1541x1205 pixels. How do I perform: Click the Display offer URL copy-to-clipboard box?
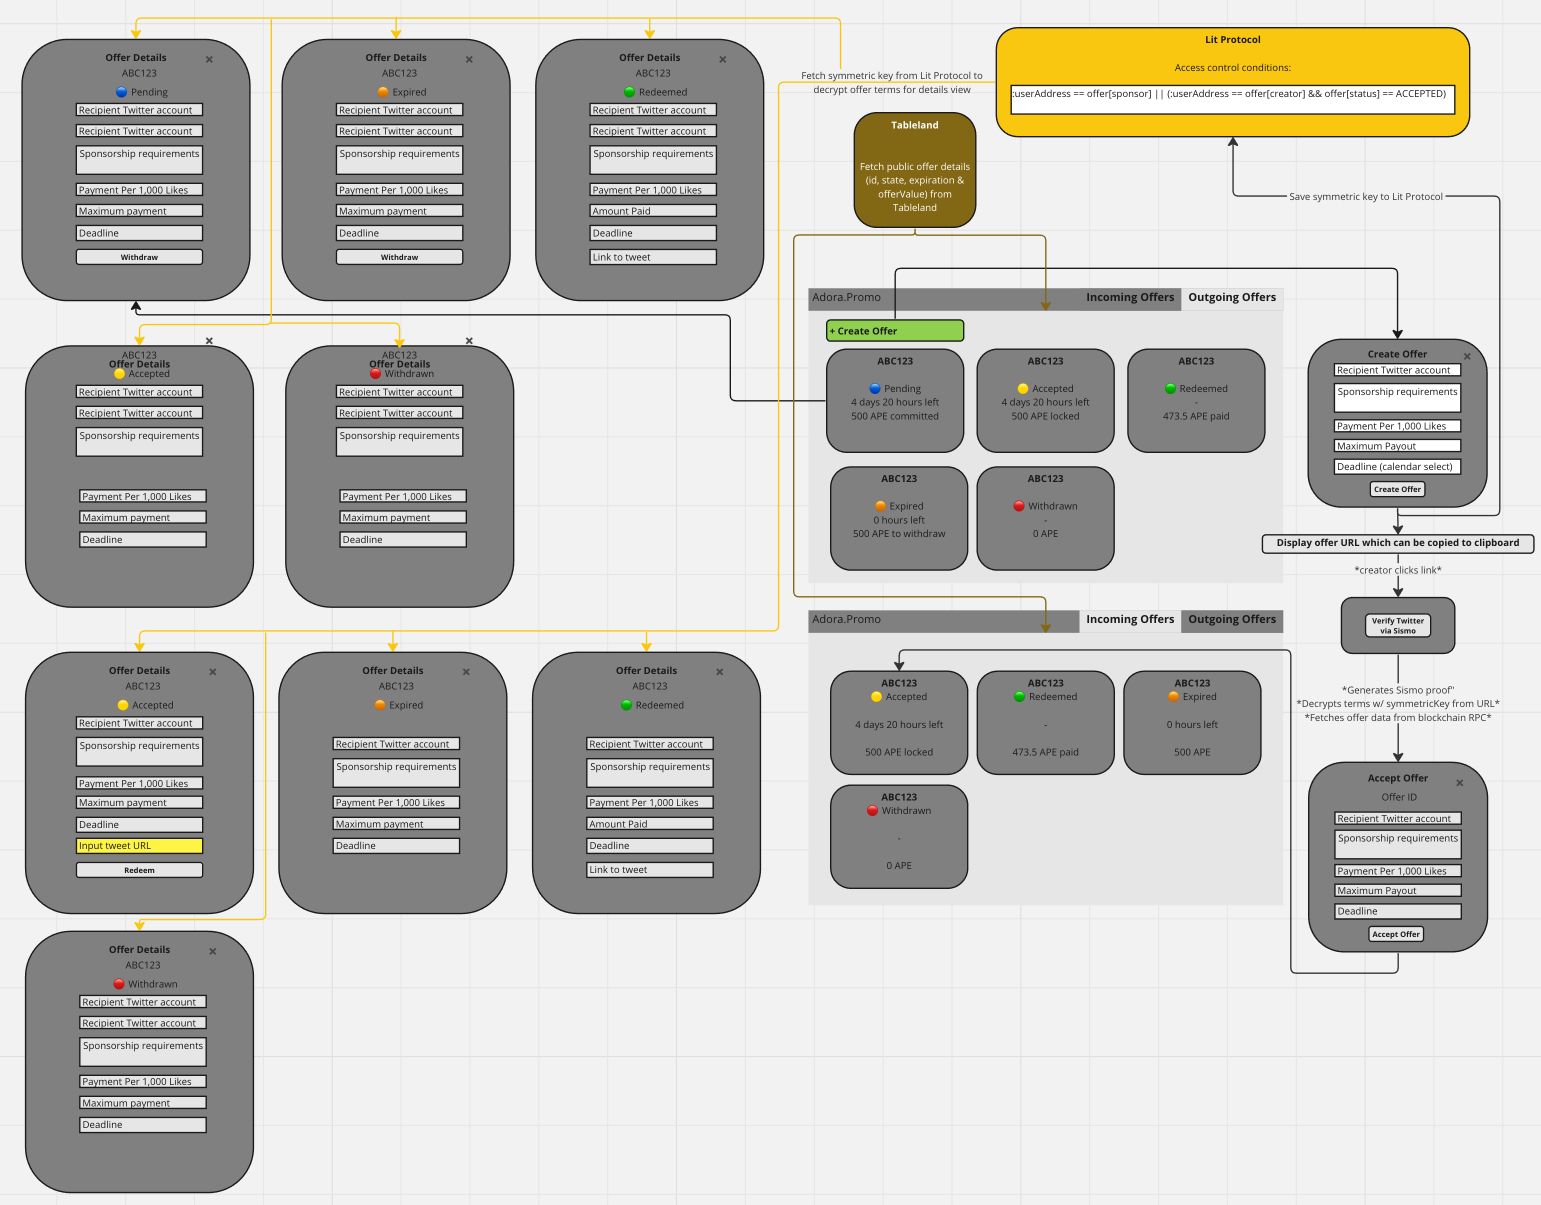pos(1397,543)
